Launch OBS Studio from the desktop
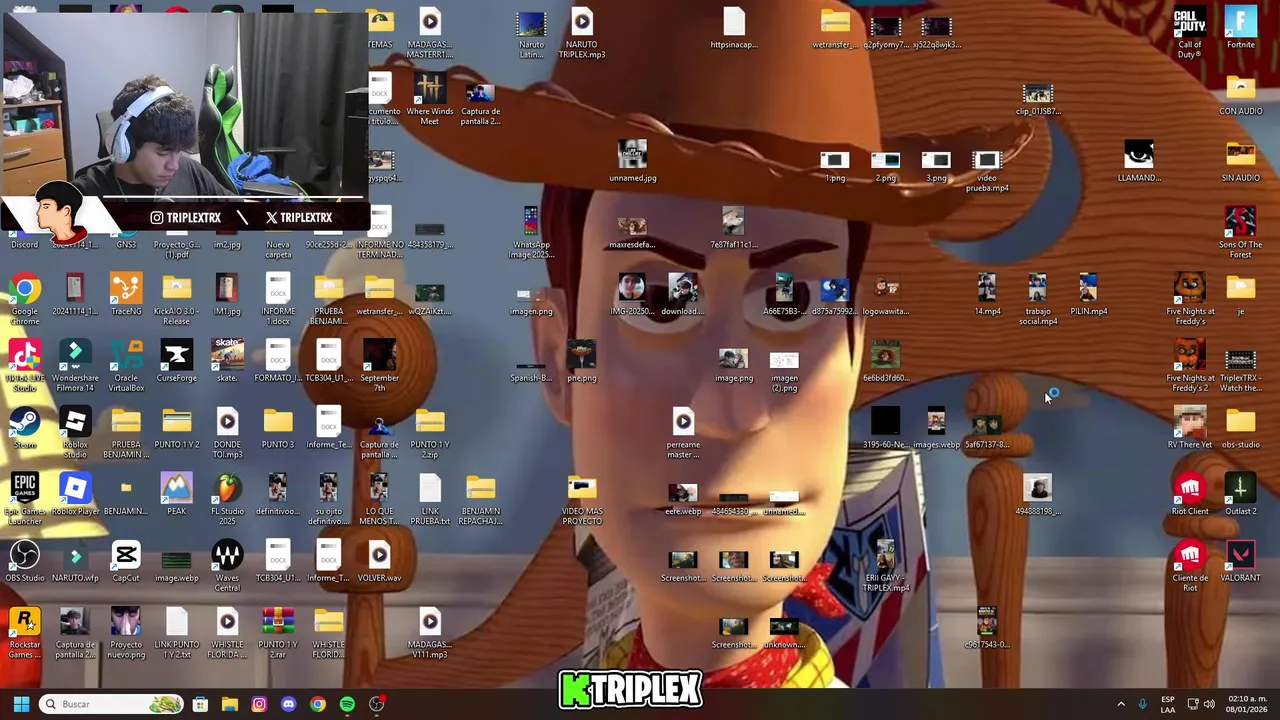 [x=25, y=561]
